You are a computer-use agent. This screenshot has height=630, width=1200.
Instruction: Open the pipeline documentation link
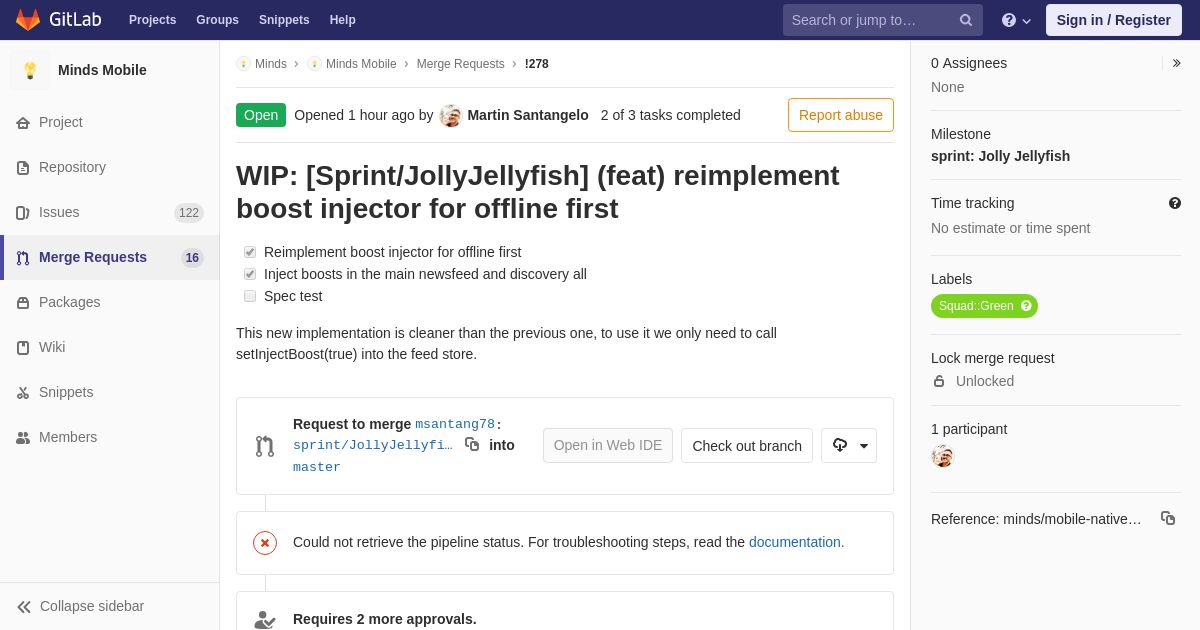(x=796, y=542)
